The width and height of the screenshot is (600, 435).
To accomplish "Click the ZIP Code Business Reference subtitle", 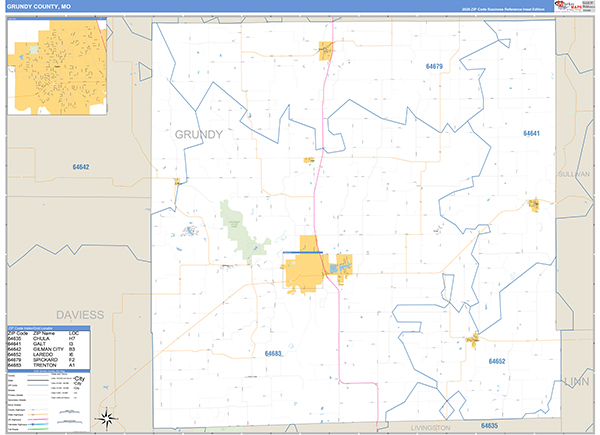I will click(503, 9).
